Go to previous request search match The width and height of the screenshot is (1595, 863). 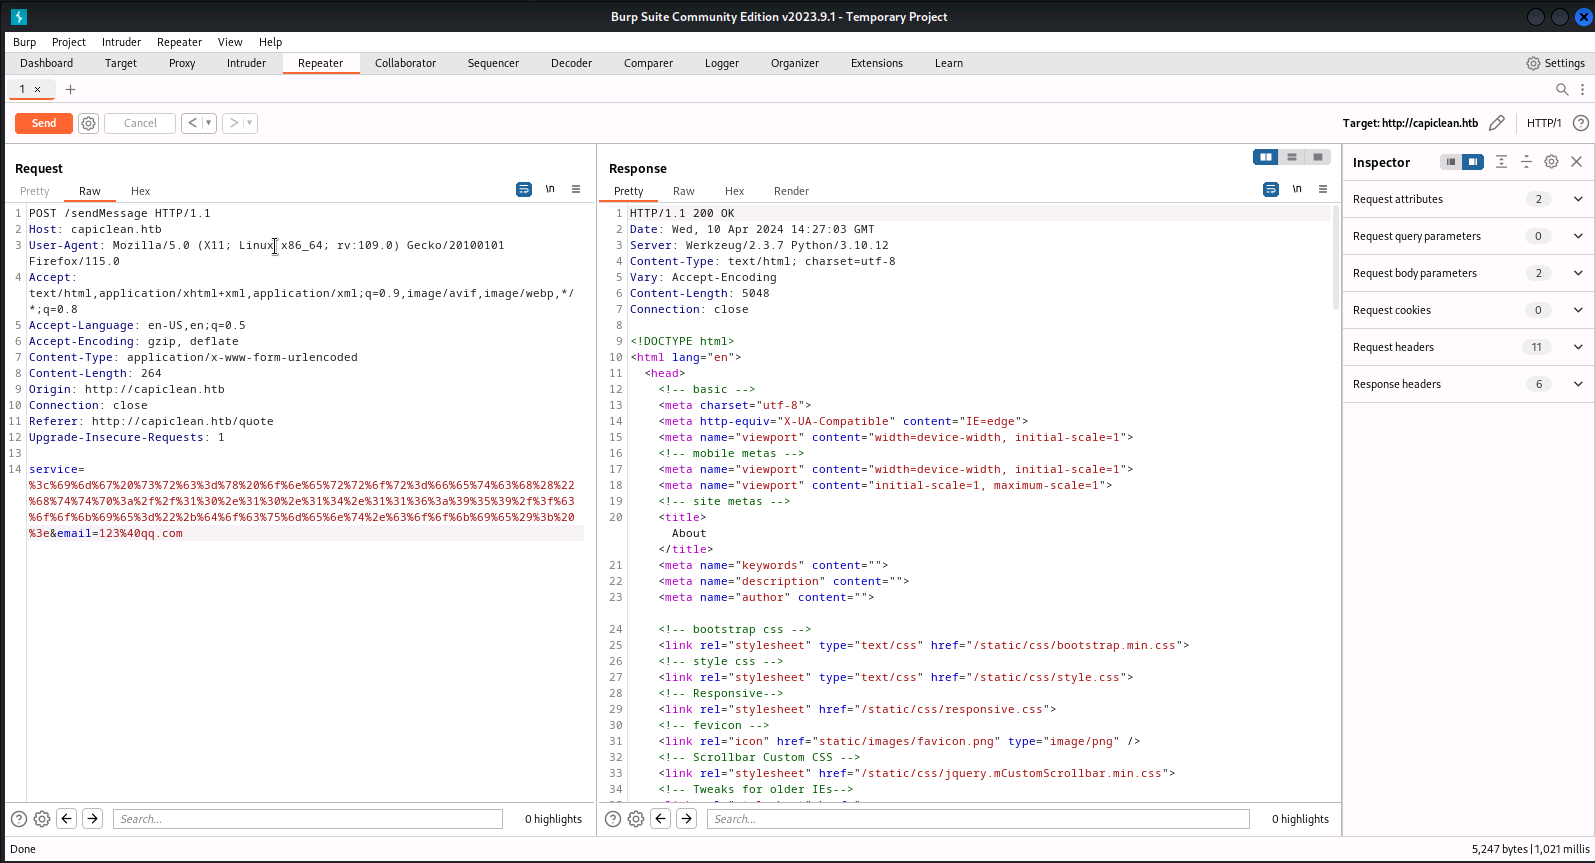click(x=67, y=819)
